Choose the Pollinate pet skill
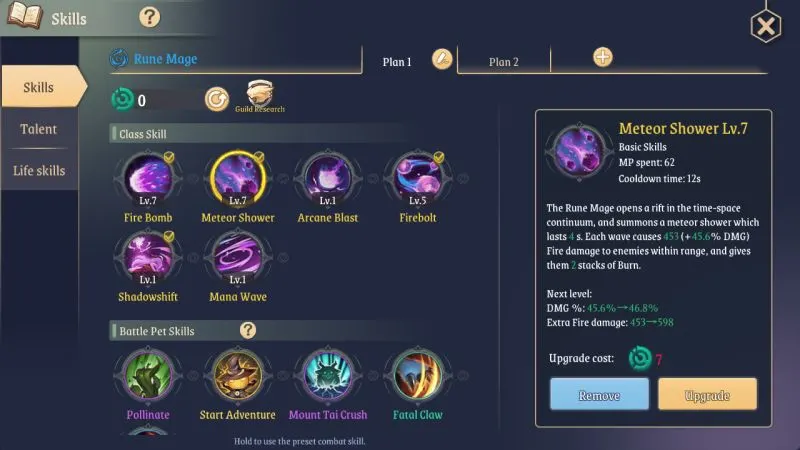Screen dimensions: 800x450 pos(148,376)
